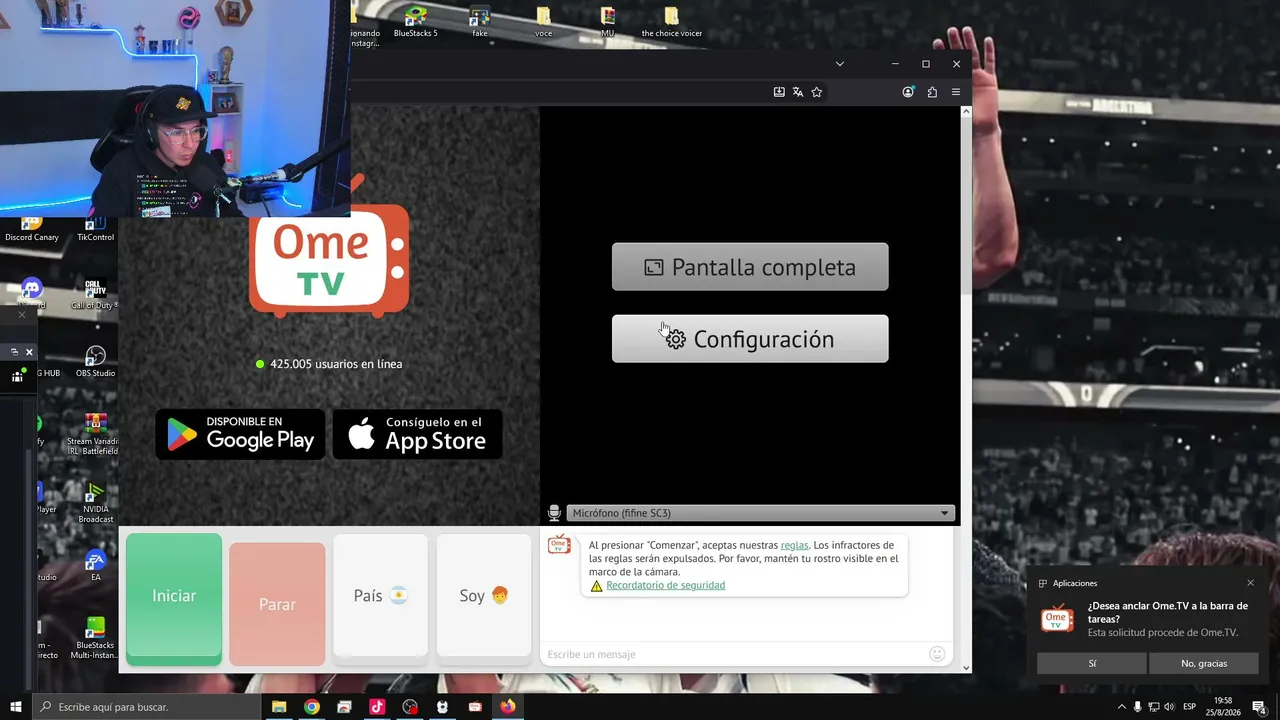1280x720 pixels.
Task: Focus the 'Escribe un mensaje' chat input
Action: point(735,654)
